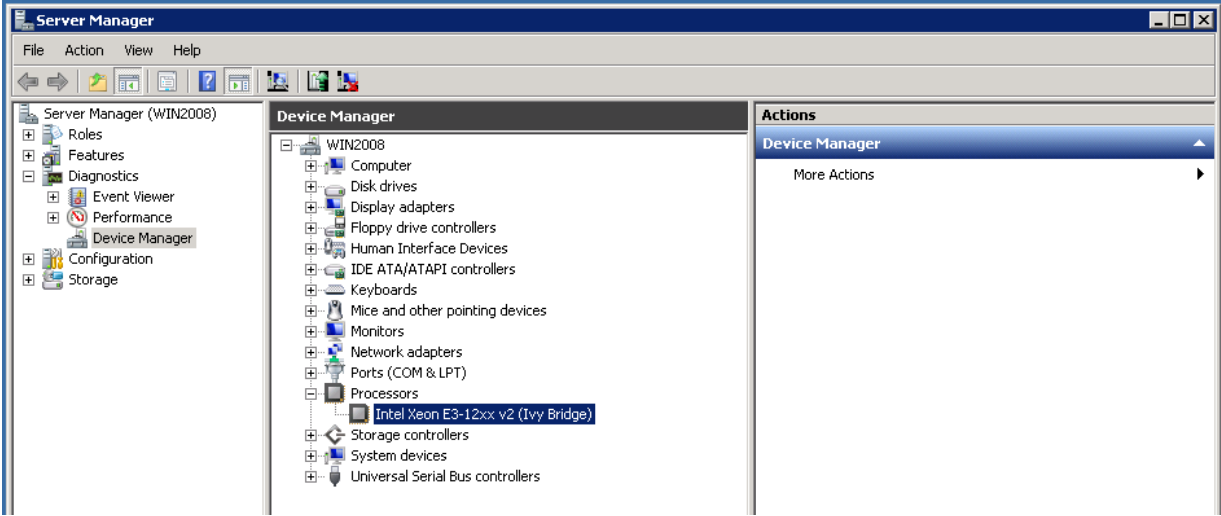The image size is (1221, 516).
Task: Collapse the Device Manager actions section arrow
Action: [x=1198, y=144]
